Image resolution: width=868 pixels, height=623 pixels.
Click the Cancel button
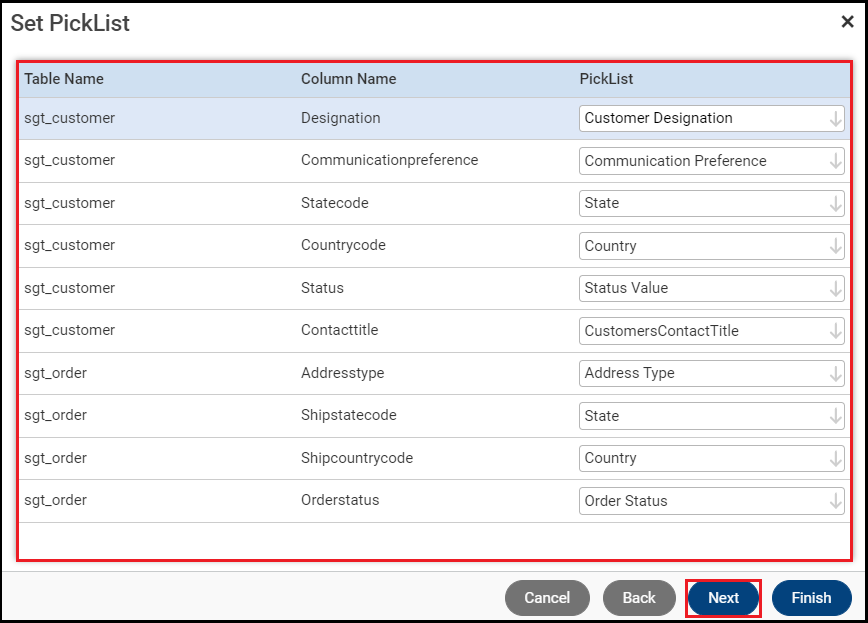(x=547, y=598)
